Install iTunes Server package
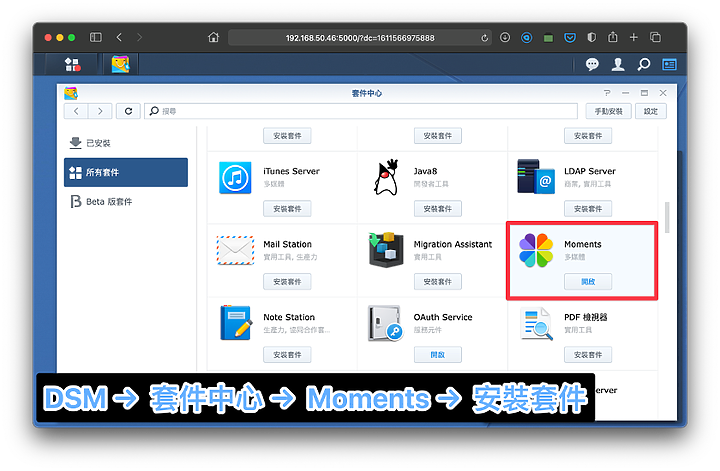Screen dimensions: 720x471 [287, 209]
